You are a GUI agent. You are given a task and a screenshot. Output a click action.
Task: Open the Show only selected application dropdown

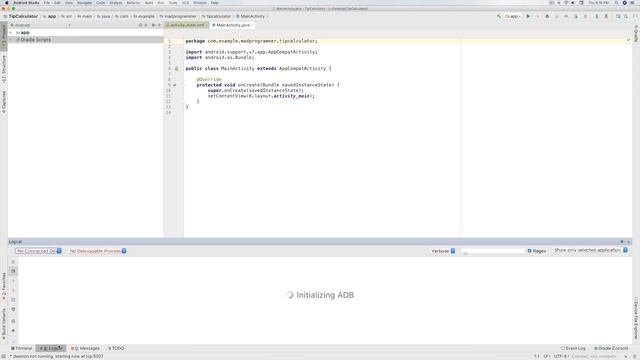coord(591,250)
